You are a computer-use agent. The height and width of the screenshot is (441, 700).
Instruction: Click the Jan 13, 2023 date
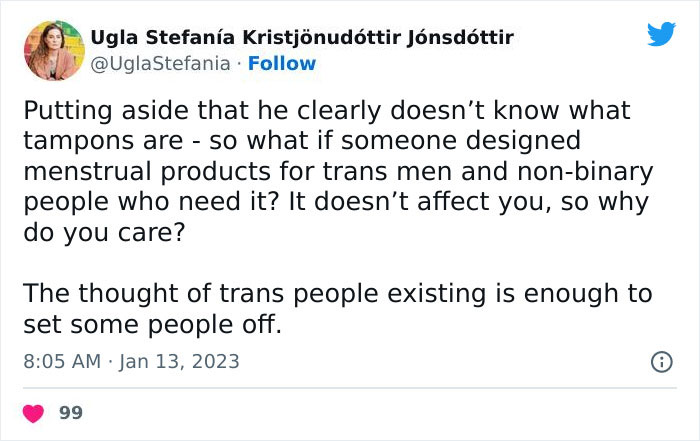pos(180,361)
